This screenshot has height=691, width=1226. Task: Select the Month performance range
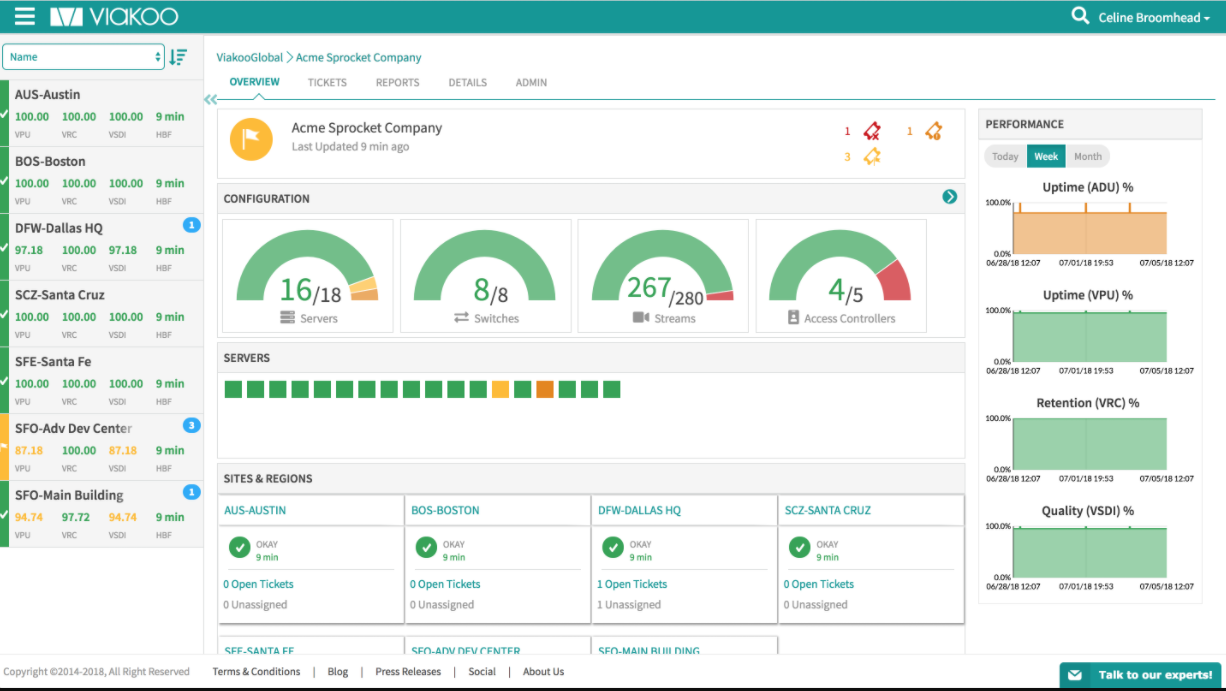coord(1088,156)
